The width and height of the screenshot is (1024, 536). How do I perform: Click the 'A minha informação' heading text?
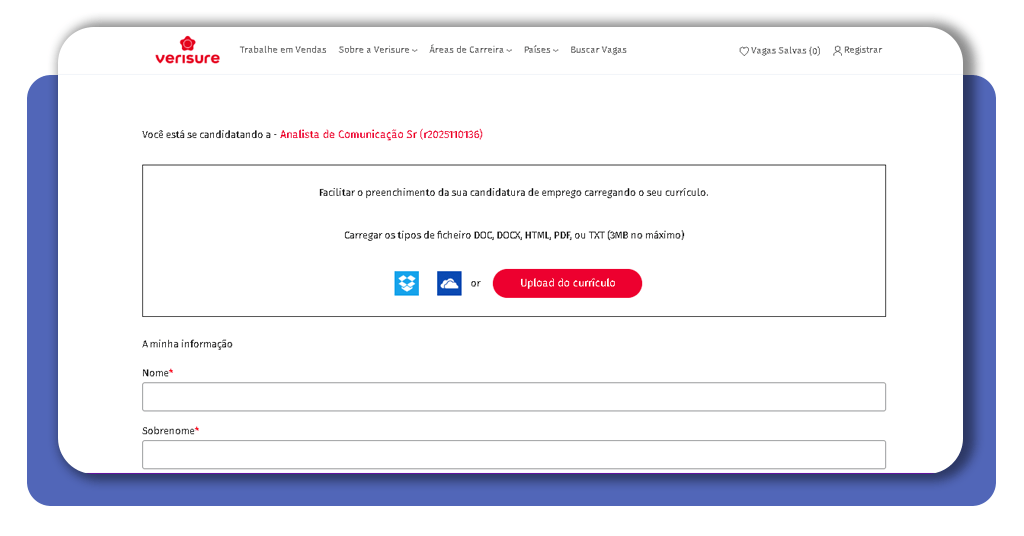point(187,344)
